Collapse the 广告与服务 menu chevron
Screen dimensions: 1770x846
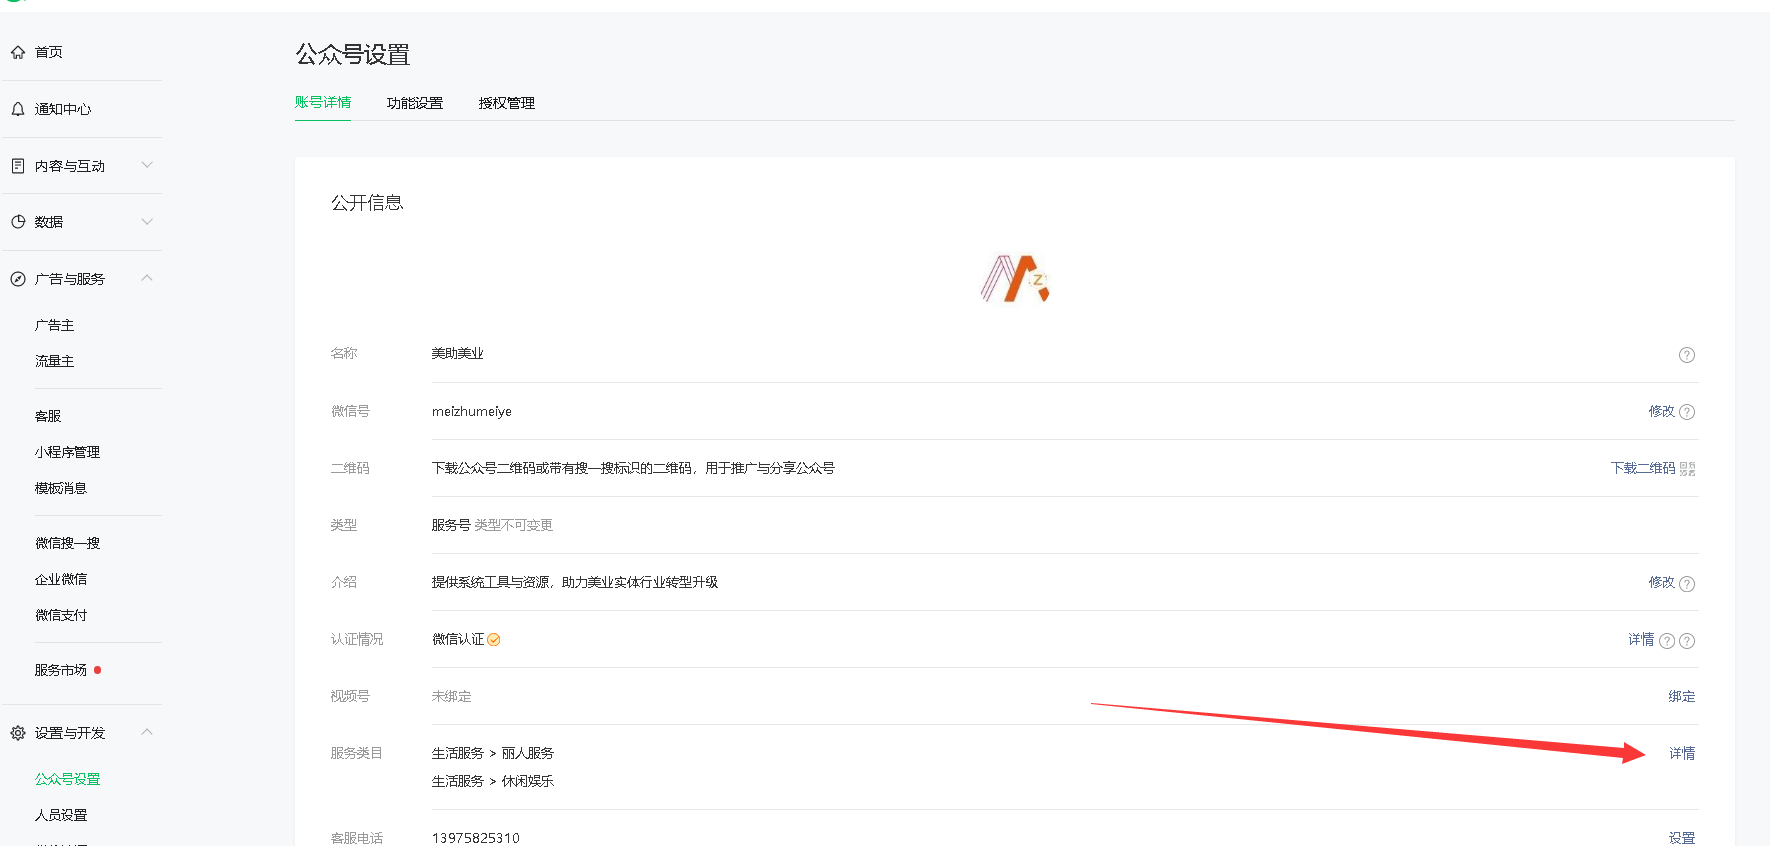147,278
